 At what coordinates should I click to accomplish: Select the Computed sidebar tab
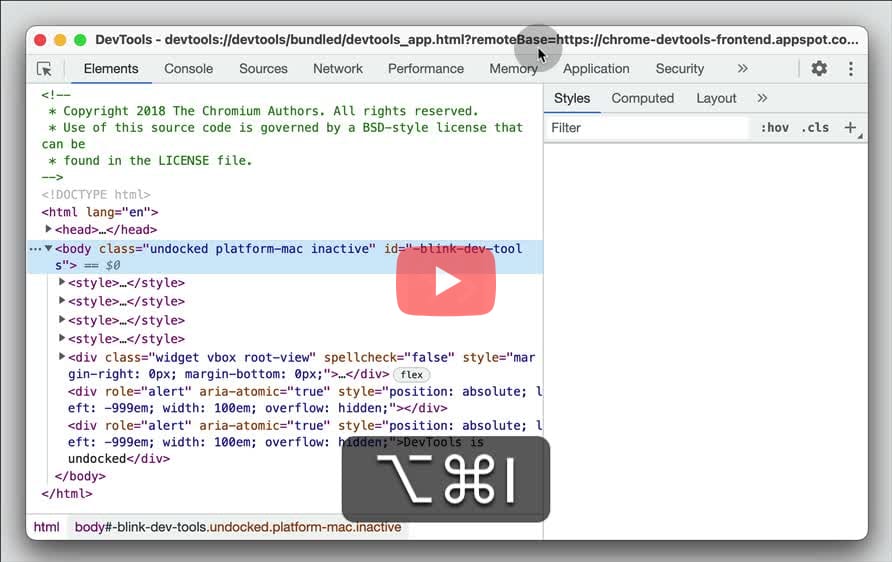pos(642,98)
